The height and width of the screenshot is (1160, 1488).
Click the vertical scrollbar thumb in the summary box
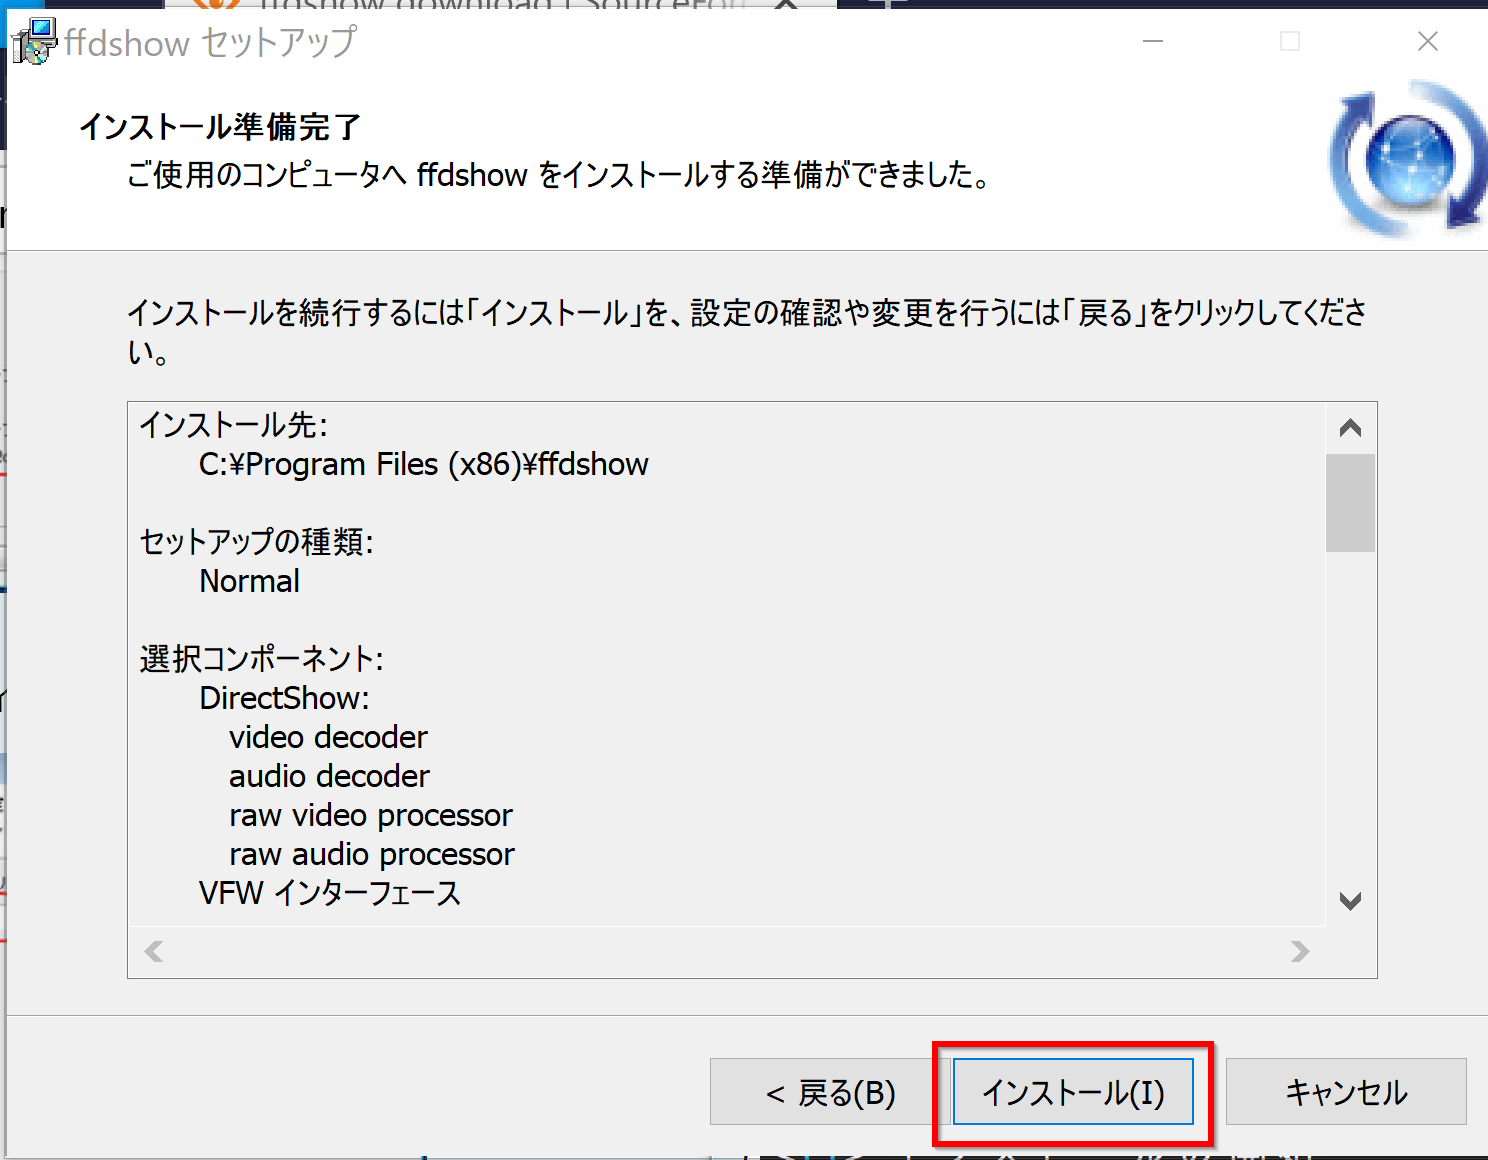(1350, 503)
